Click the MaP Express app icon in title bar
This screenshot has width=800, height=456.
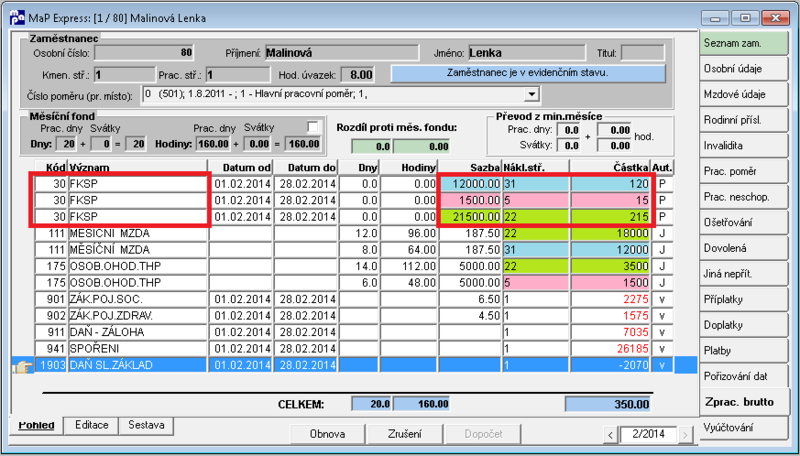[x=17, y=17]
